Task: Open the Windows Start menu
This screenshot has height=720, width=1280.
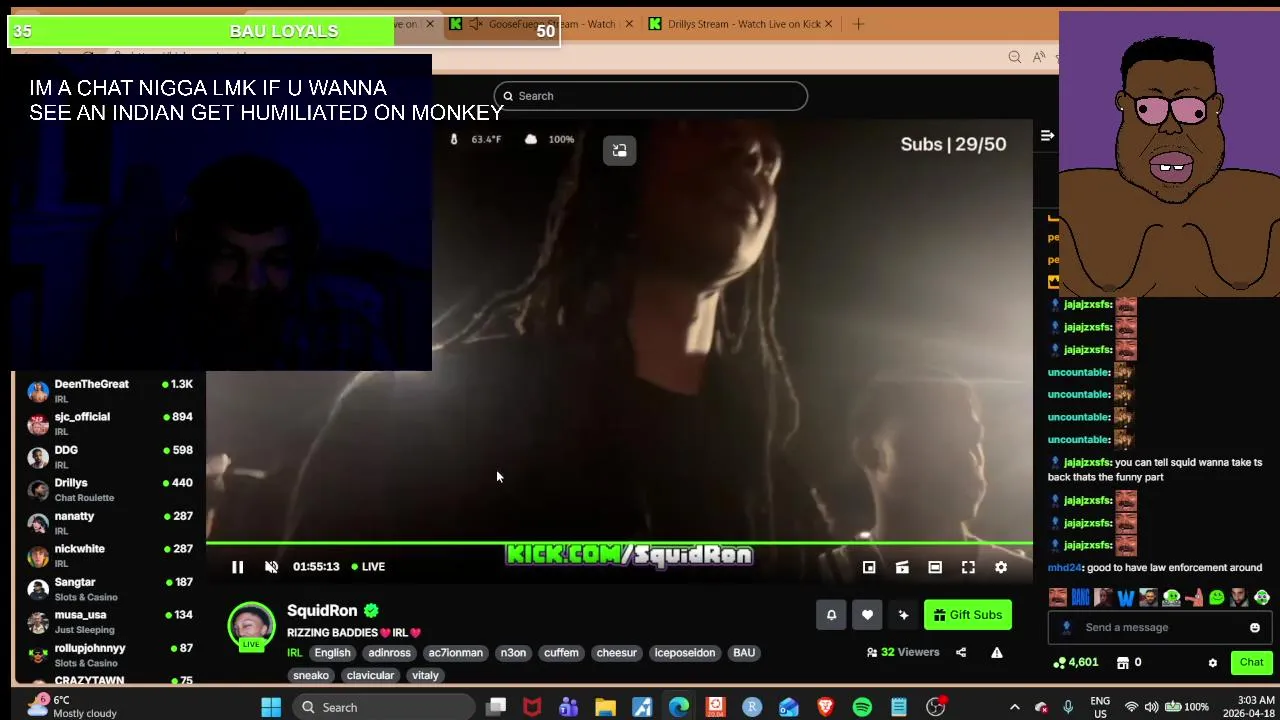Action: [x=271, y=708]
